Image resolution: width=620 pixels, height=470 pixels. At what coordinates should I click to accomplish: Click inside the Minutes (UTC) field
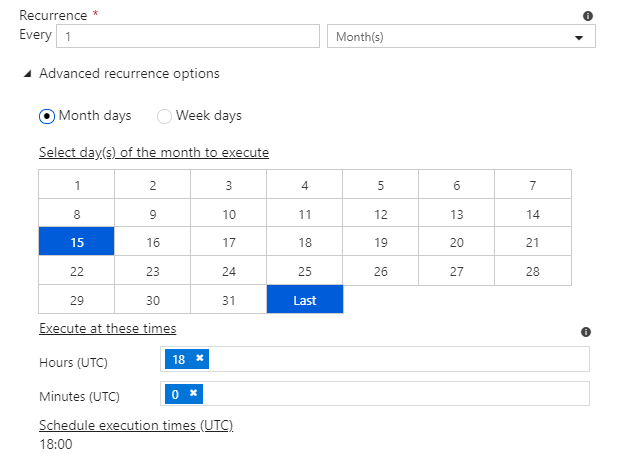point(400,394)
